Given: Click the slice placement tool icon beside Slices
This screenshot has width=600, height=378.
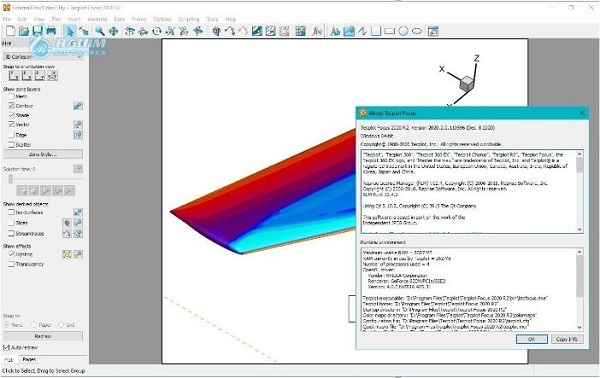Looking at the screenshot, I should tap(67, 223).
